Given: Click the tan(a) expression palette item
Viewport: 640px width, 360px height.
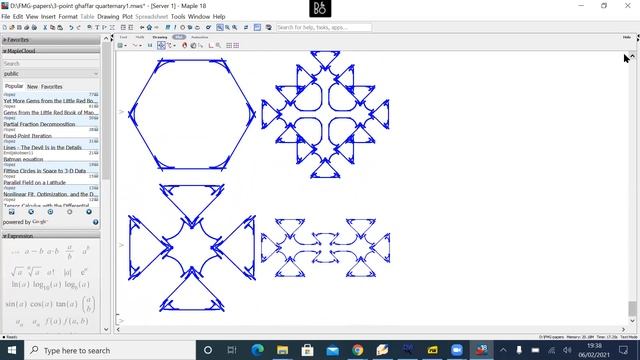Looking at the screenshot, I should point(67,304).
